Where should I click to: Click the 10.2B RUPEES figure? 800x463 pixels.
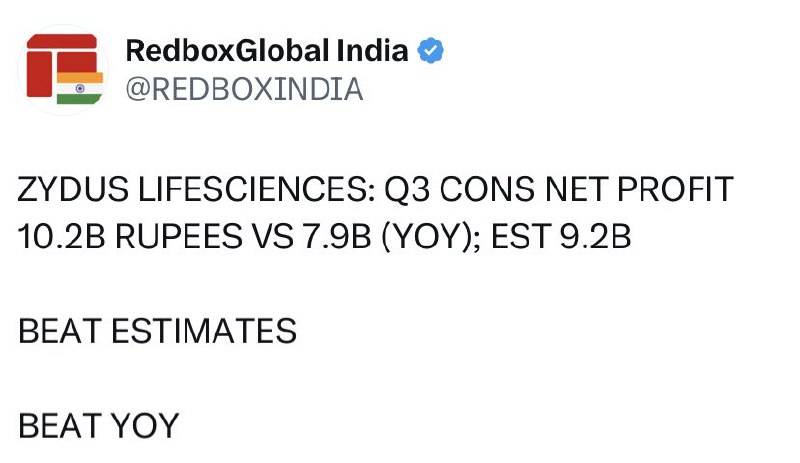click(x=130, y=237)
